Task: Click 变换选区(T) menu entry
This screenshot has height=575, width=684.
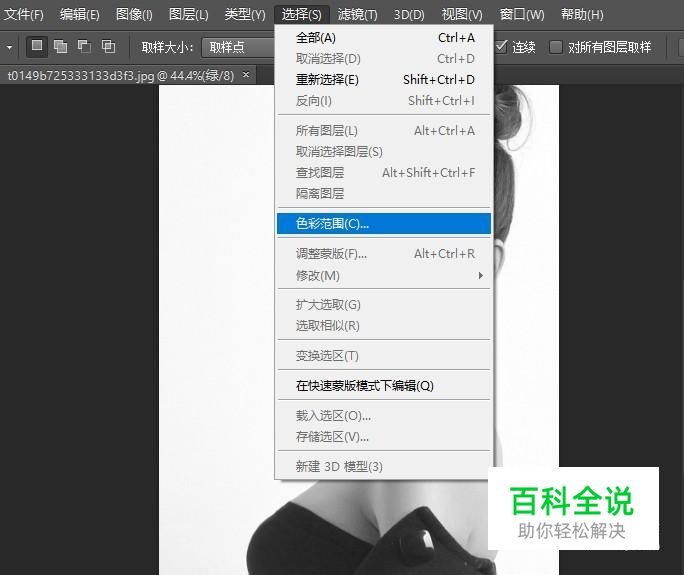Action: [384, 356]
